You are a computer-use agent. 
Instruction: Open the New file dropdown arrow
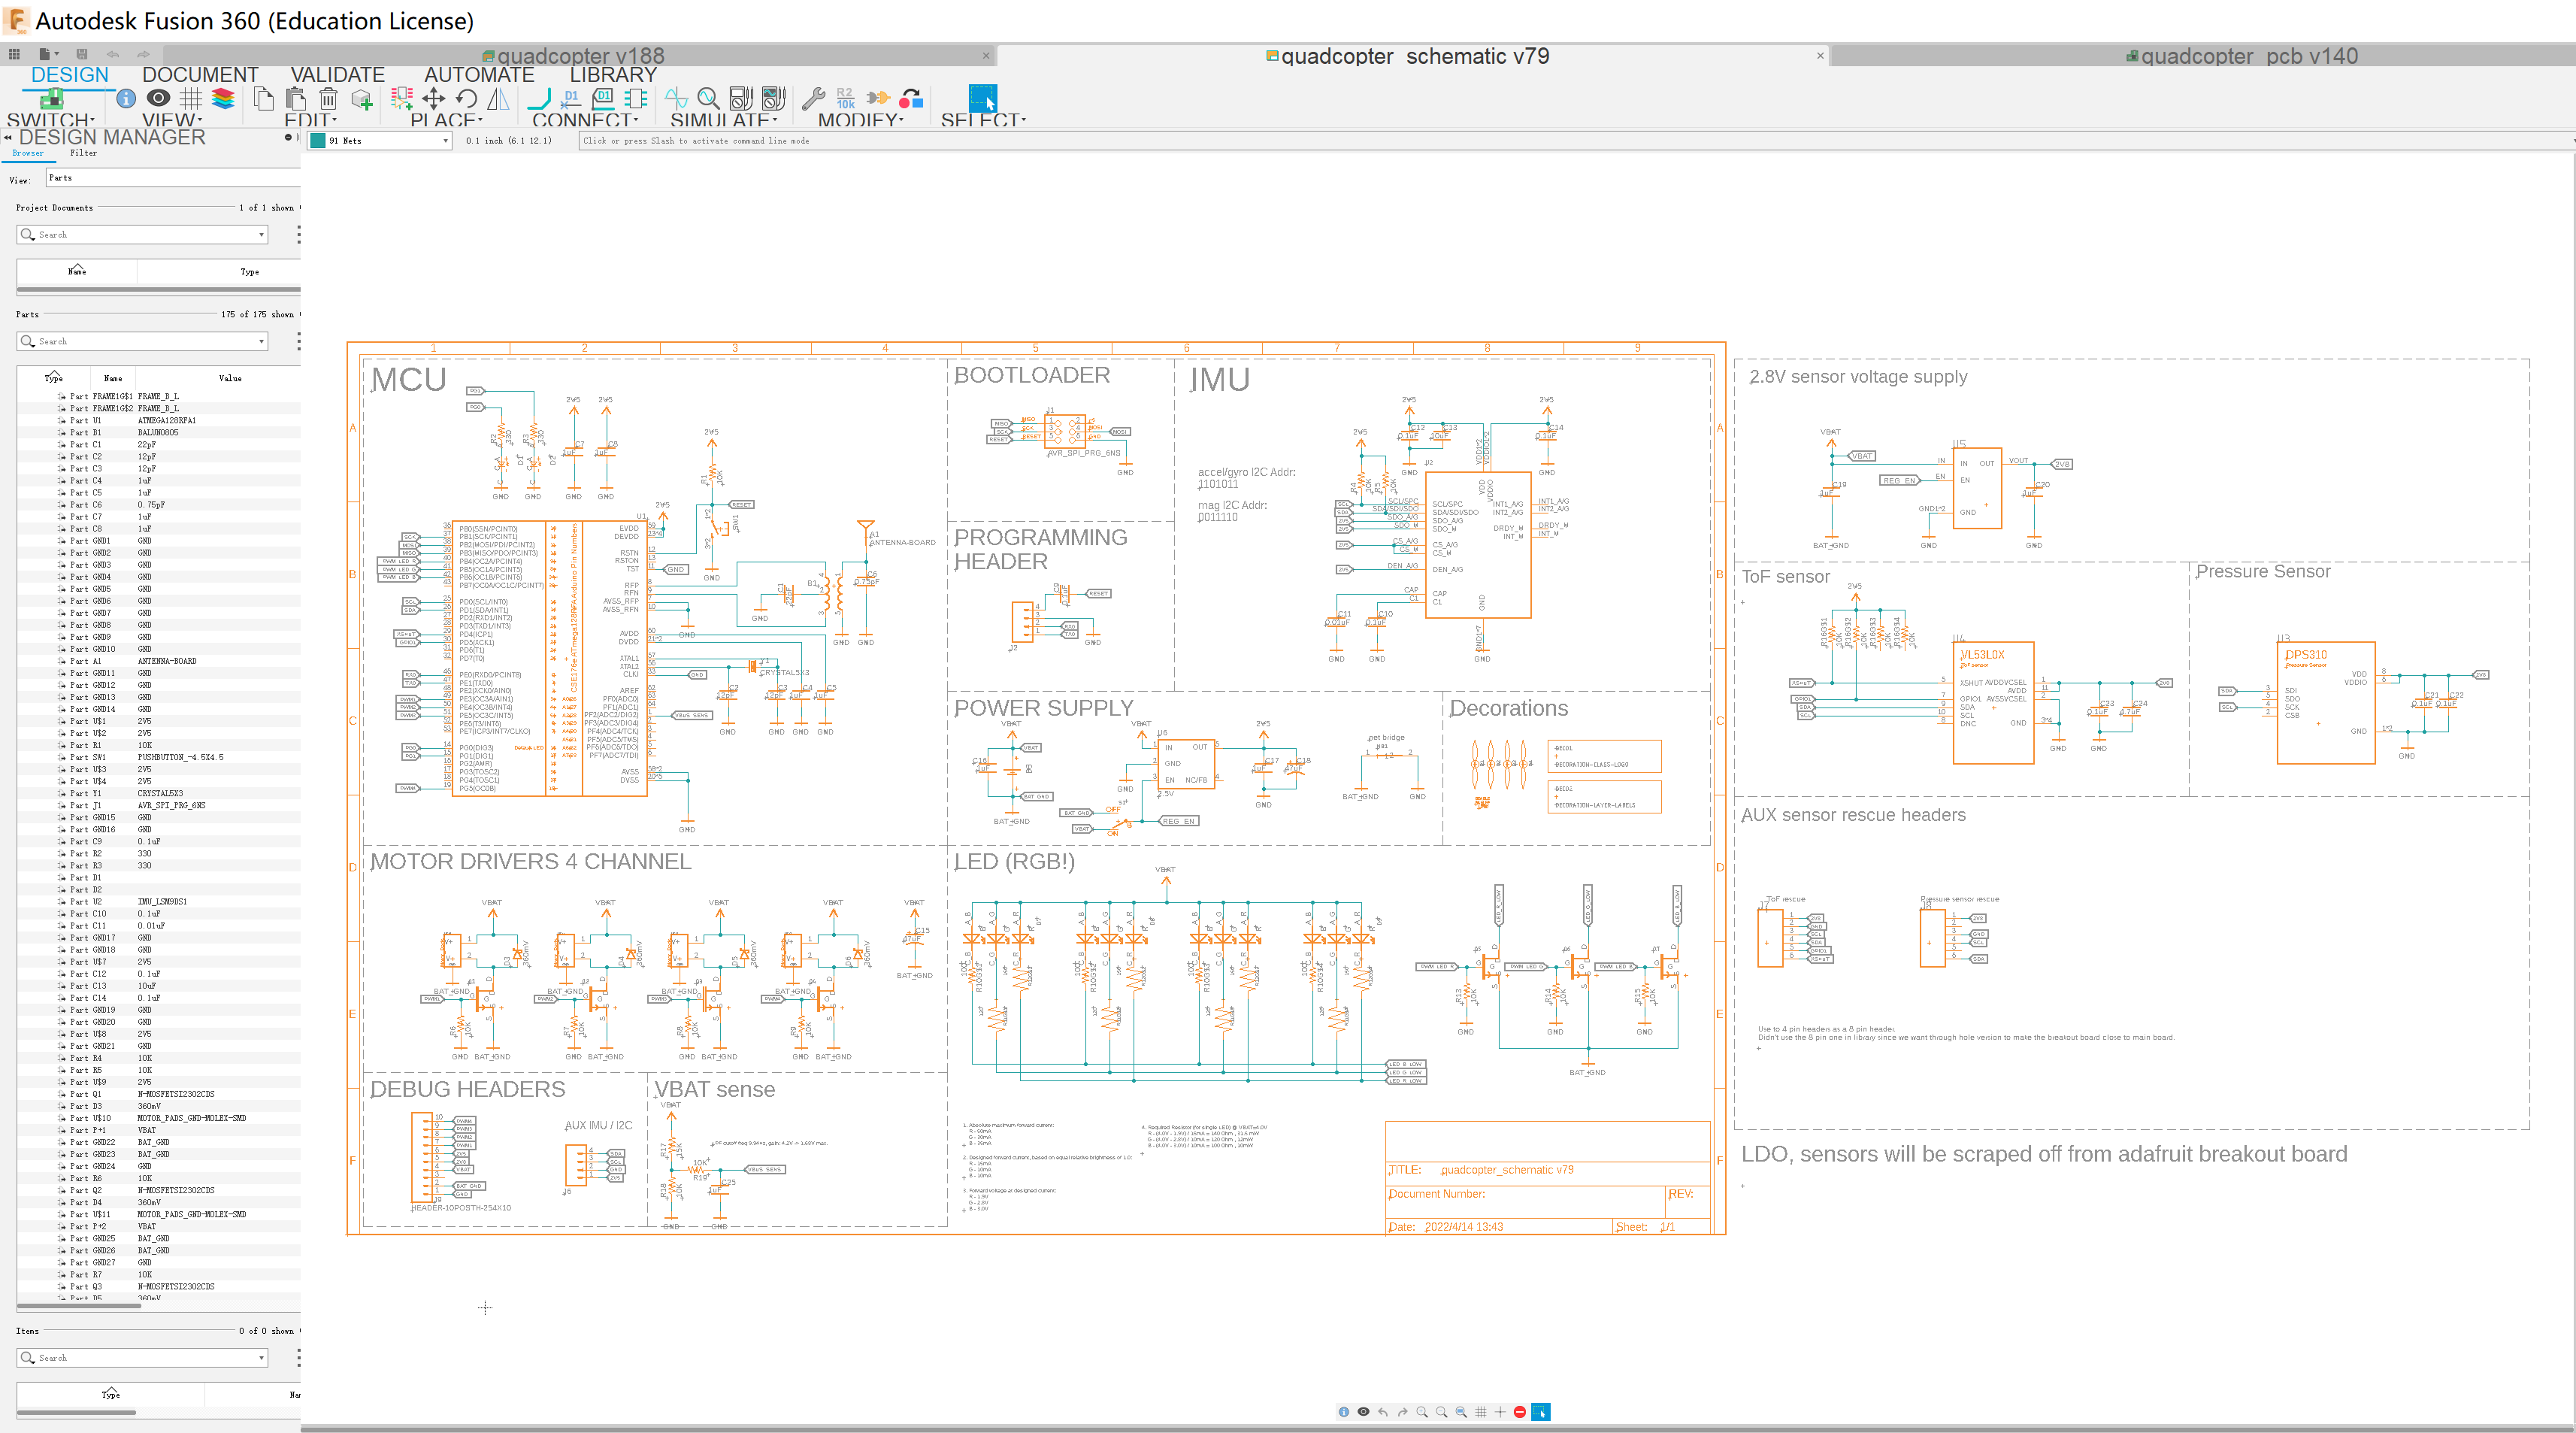(57, 54)
